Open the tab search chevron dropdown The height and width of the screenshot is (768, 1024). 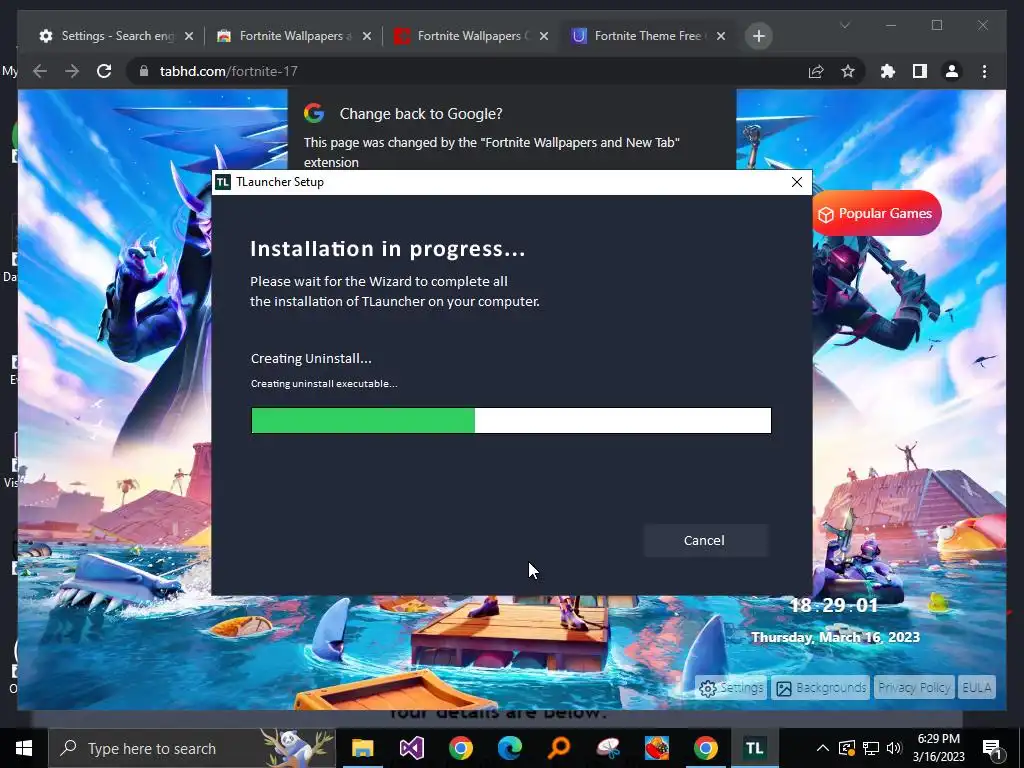[844, 25]
